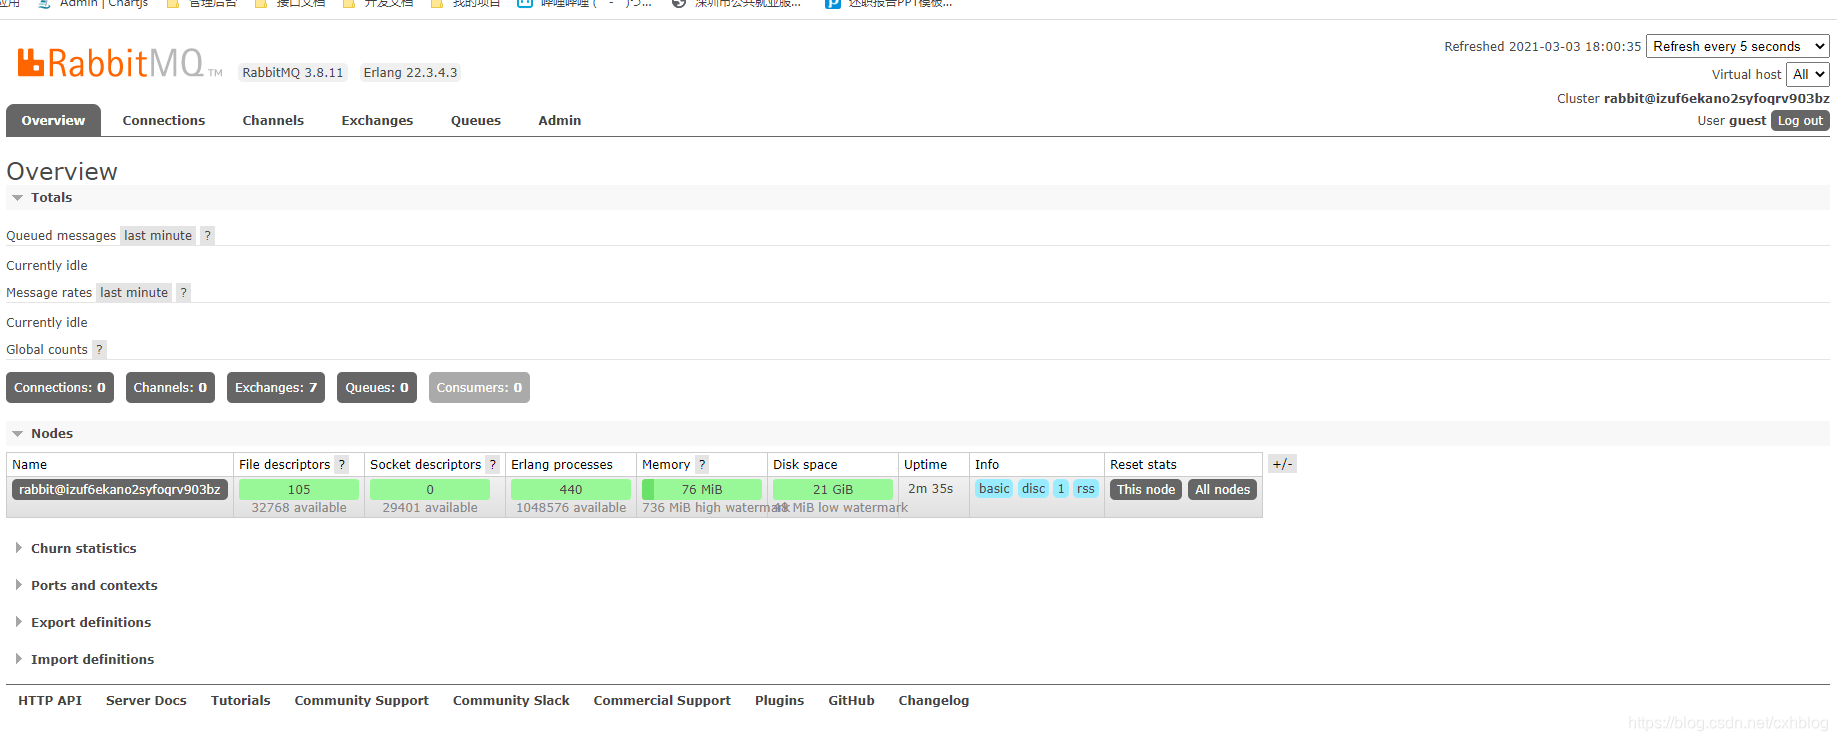Show help for Memory column
The height and width of the screenshot is (741, 1837).
pyautogui.click(x=702, y=465)
